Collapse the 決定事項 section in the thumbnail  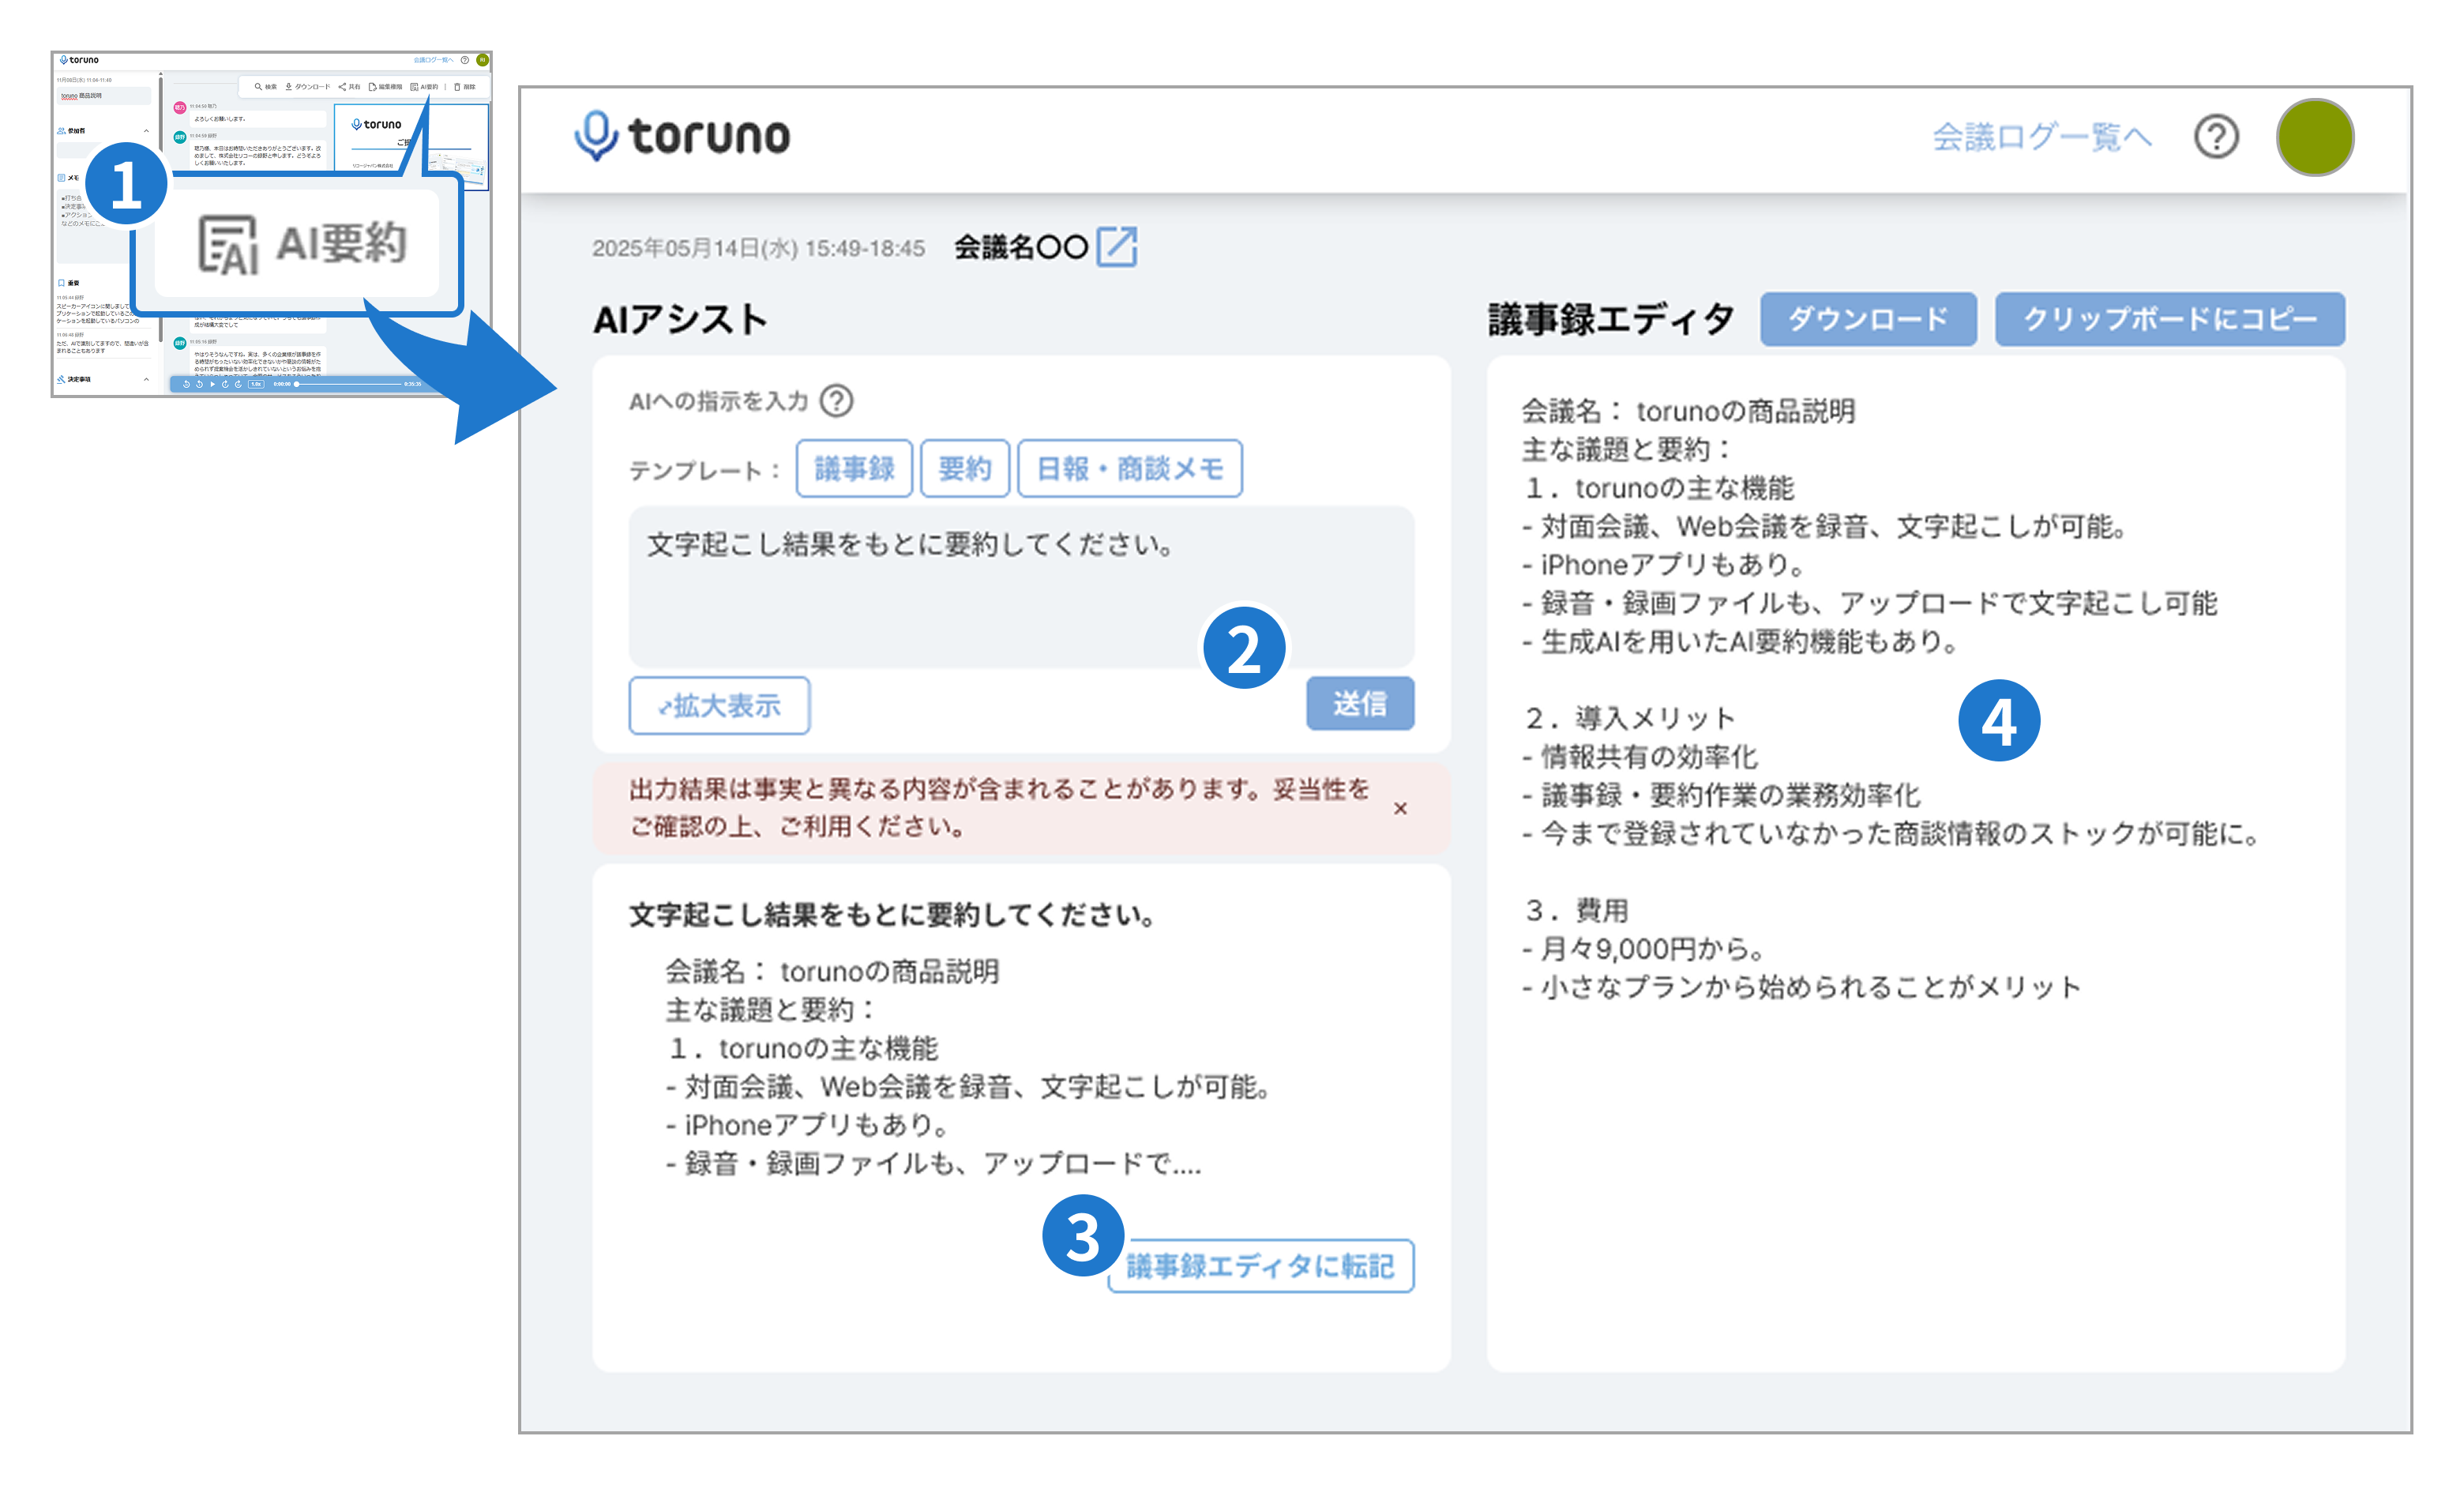[146, 379]
